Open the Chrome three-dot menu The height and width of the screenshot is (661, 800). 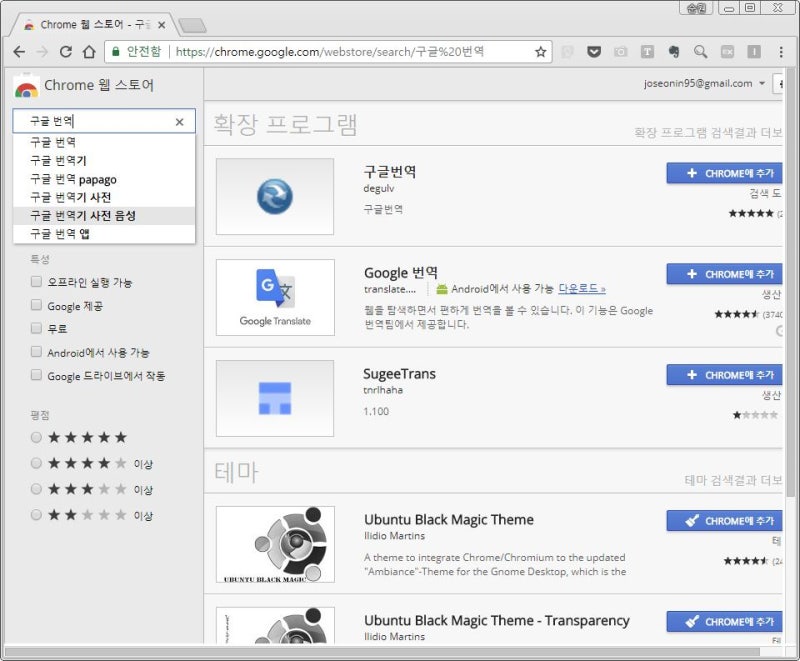point(781,52)
